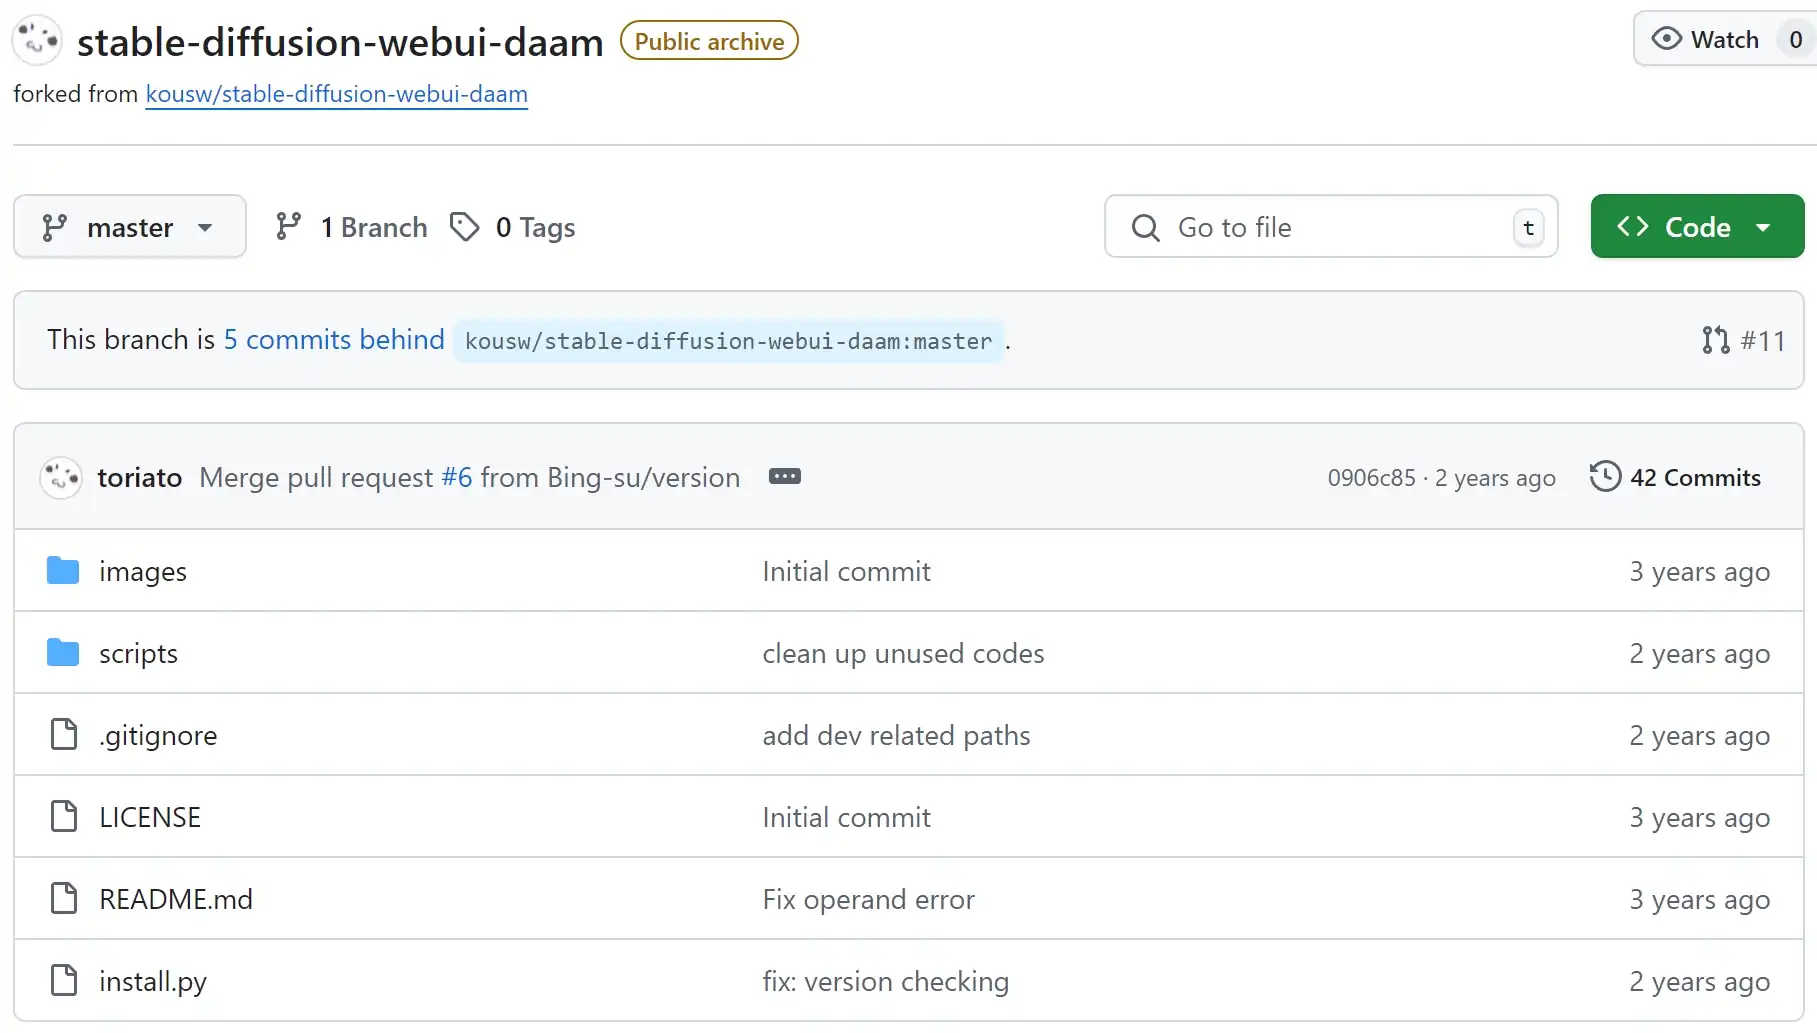Screen dimensions: 1817x1033
Task: Expand commit message ellipsis button
Action: (784, 476)
